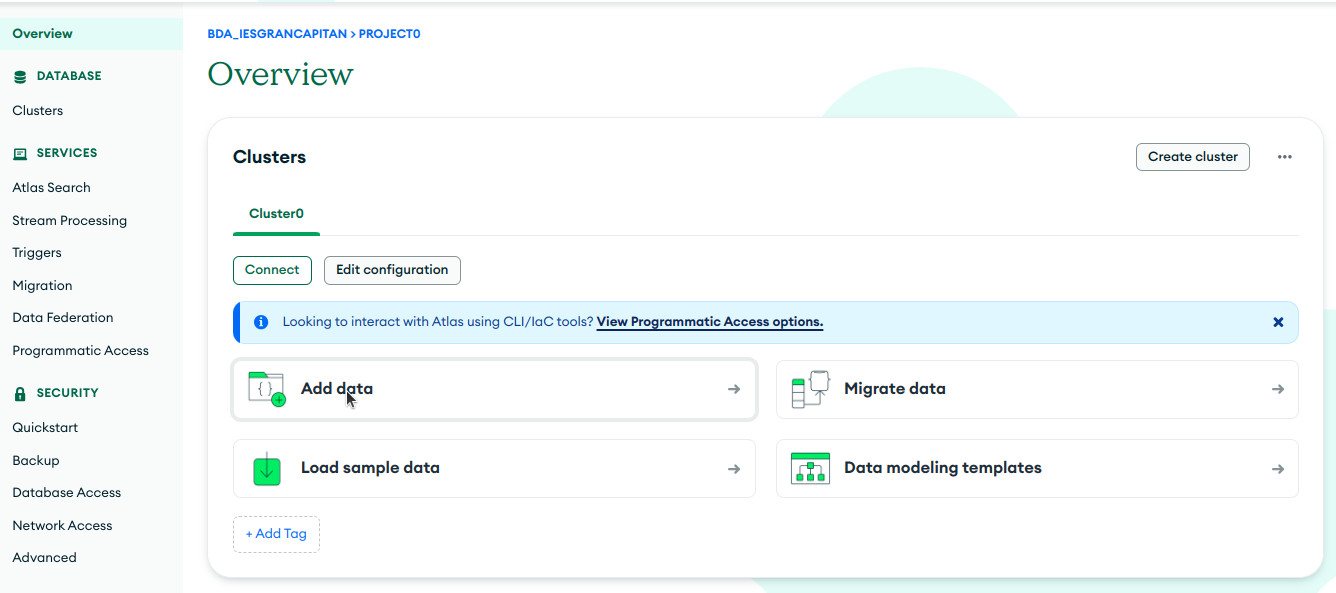Click the + Add Tag button
The width and height of the screenshot is (1336, 593).
(276, 534)
